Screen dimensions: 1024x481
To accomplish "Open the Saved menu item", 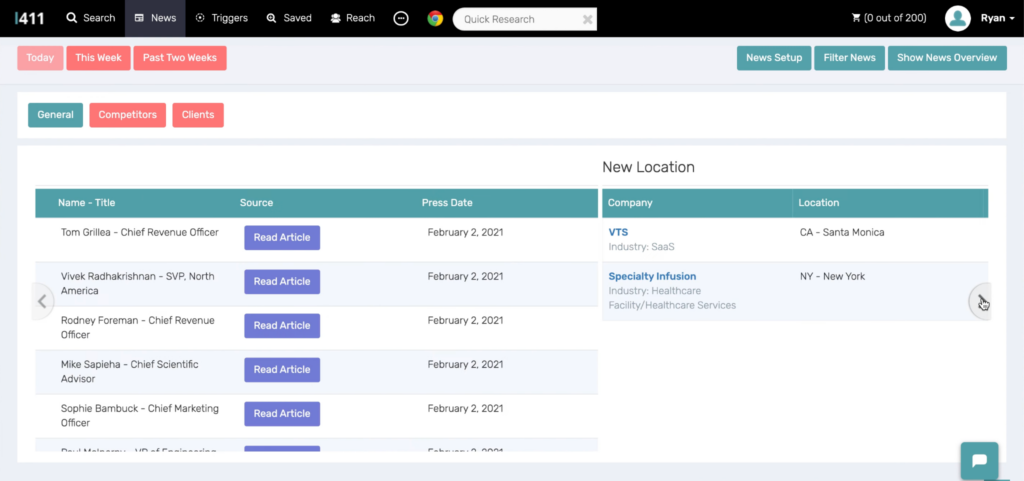I will point(289,18).
